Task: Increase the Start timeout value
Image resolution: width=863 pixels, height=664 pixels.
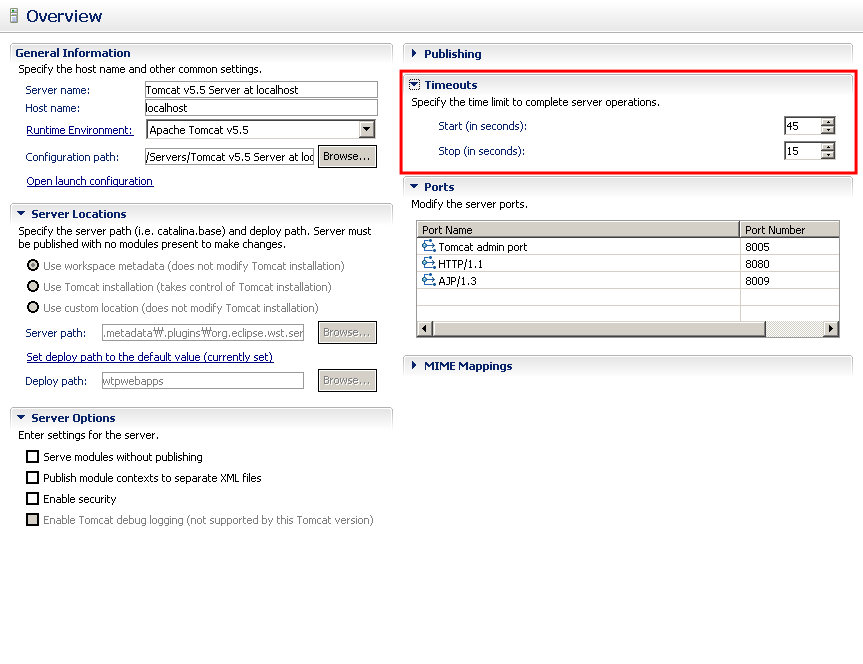Action: pos(828,122)
